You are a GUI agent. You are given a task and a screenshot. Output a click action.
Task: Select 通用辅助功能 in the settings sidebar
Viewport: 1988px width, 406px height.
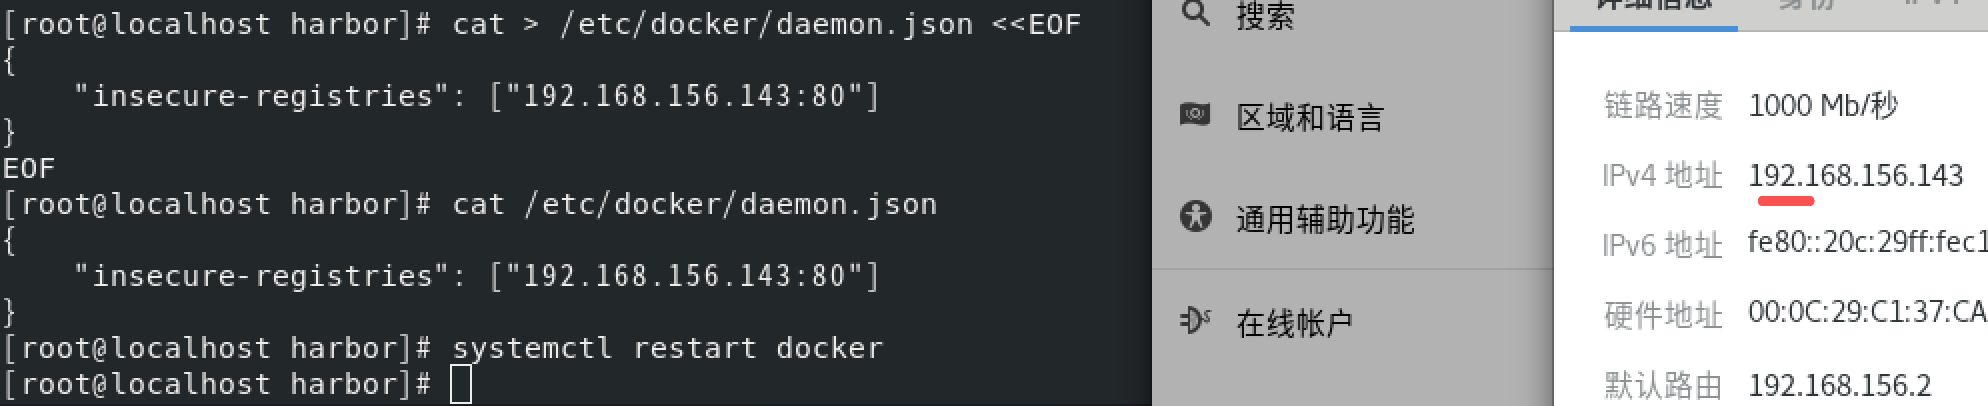(1324, 219)
